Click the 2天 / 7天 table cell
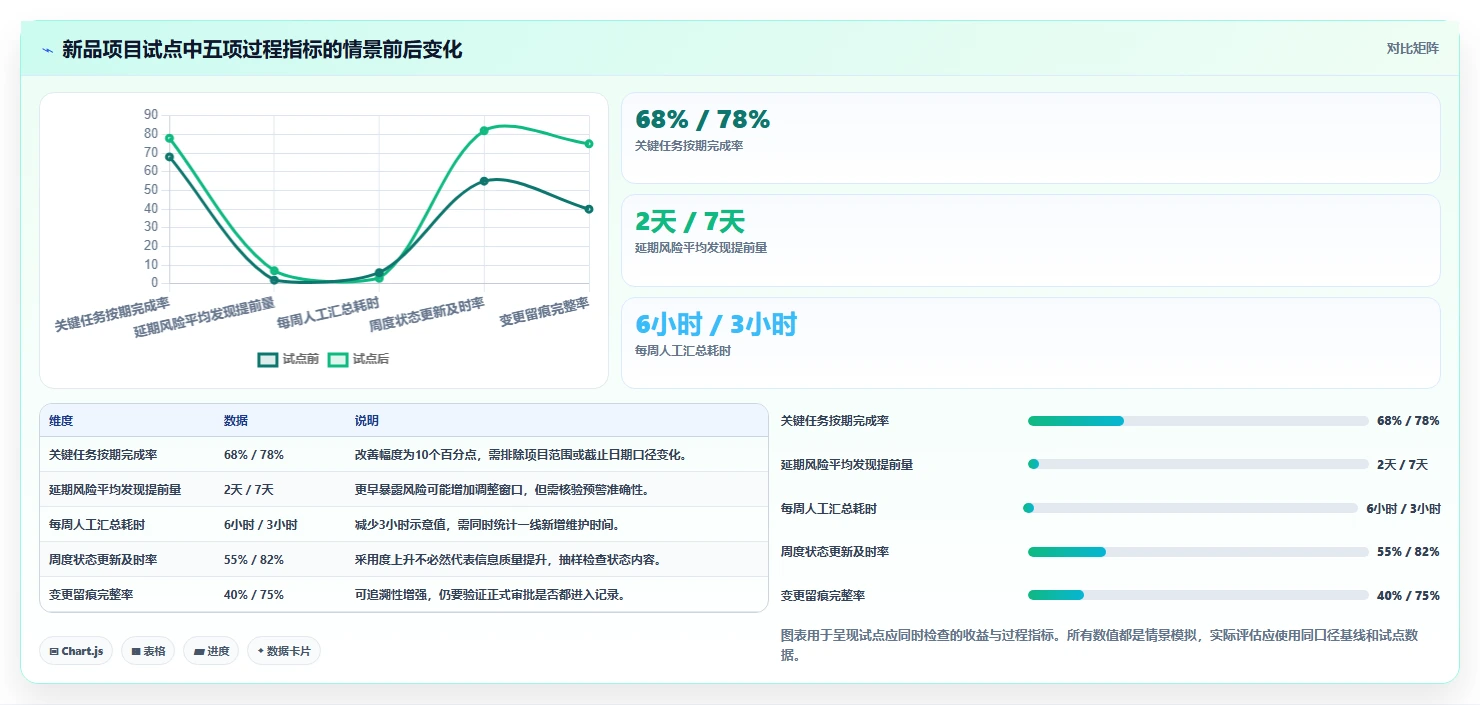The image size is (1480, 705). pos(249,490)
